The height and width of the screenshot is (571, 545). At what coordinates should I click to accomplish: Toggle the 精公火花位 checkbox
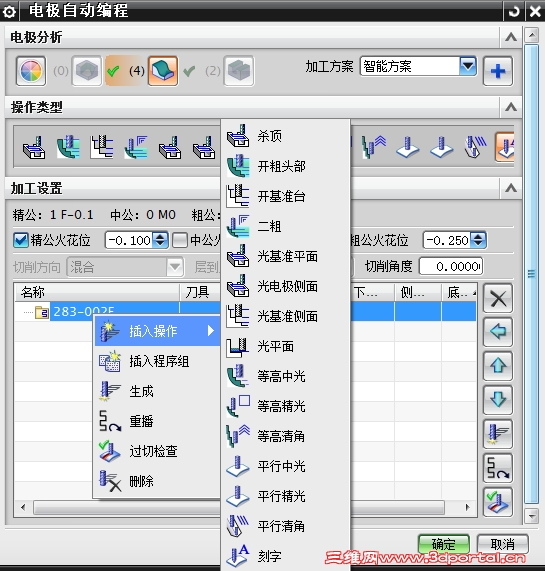20,240
